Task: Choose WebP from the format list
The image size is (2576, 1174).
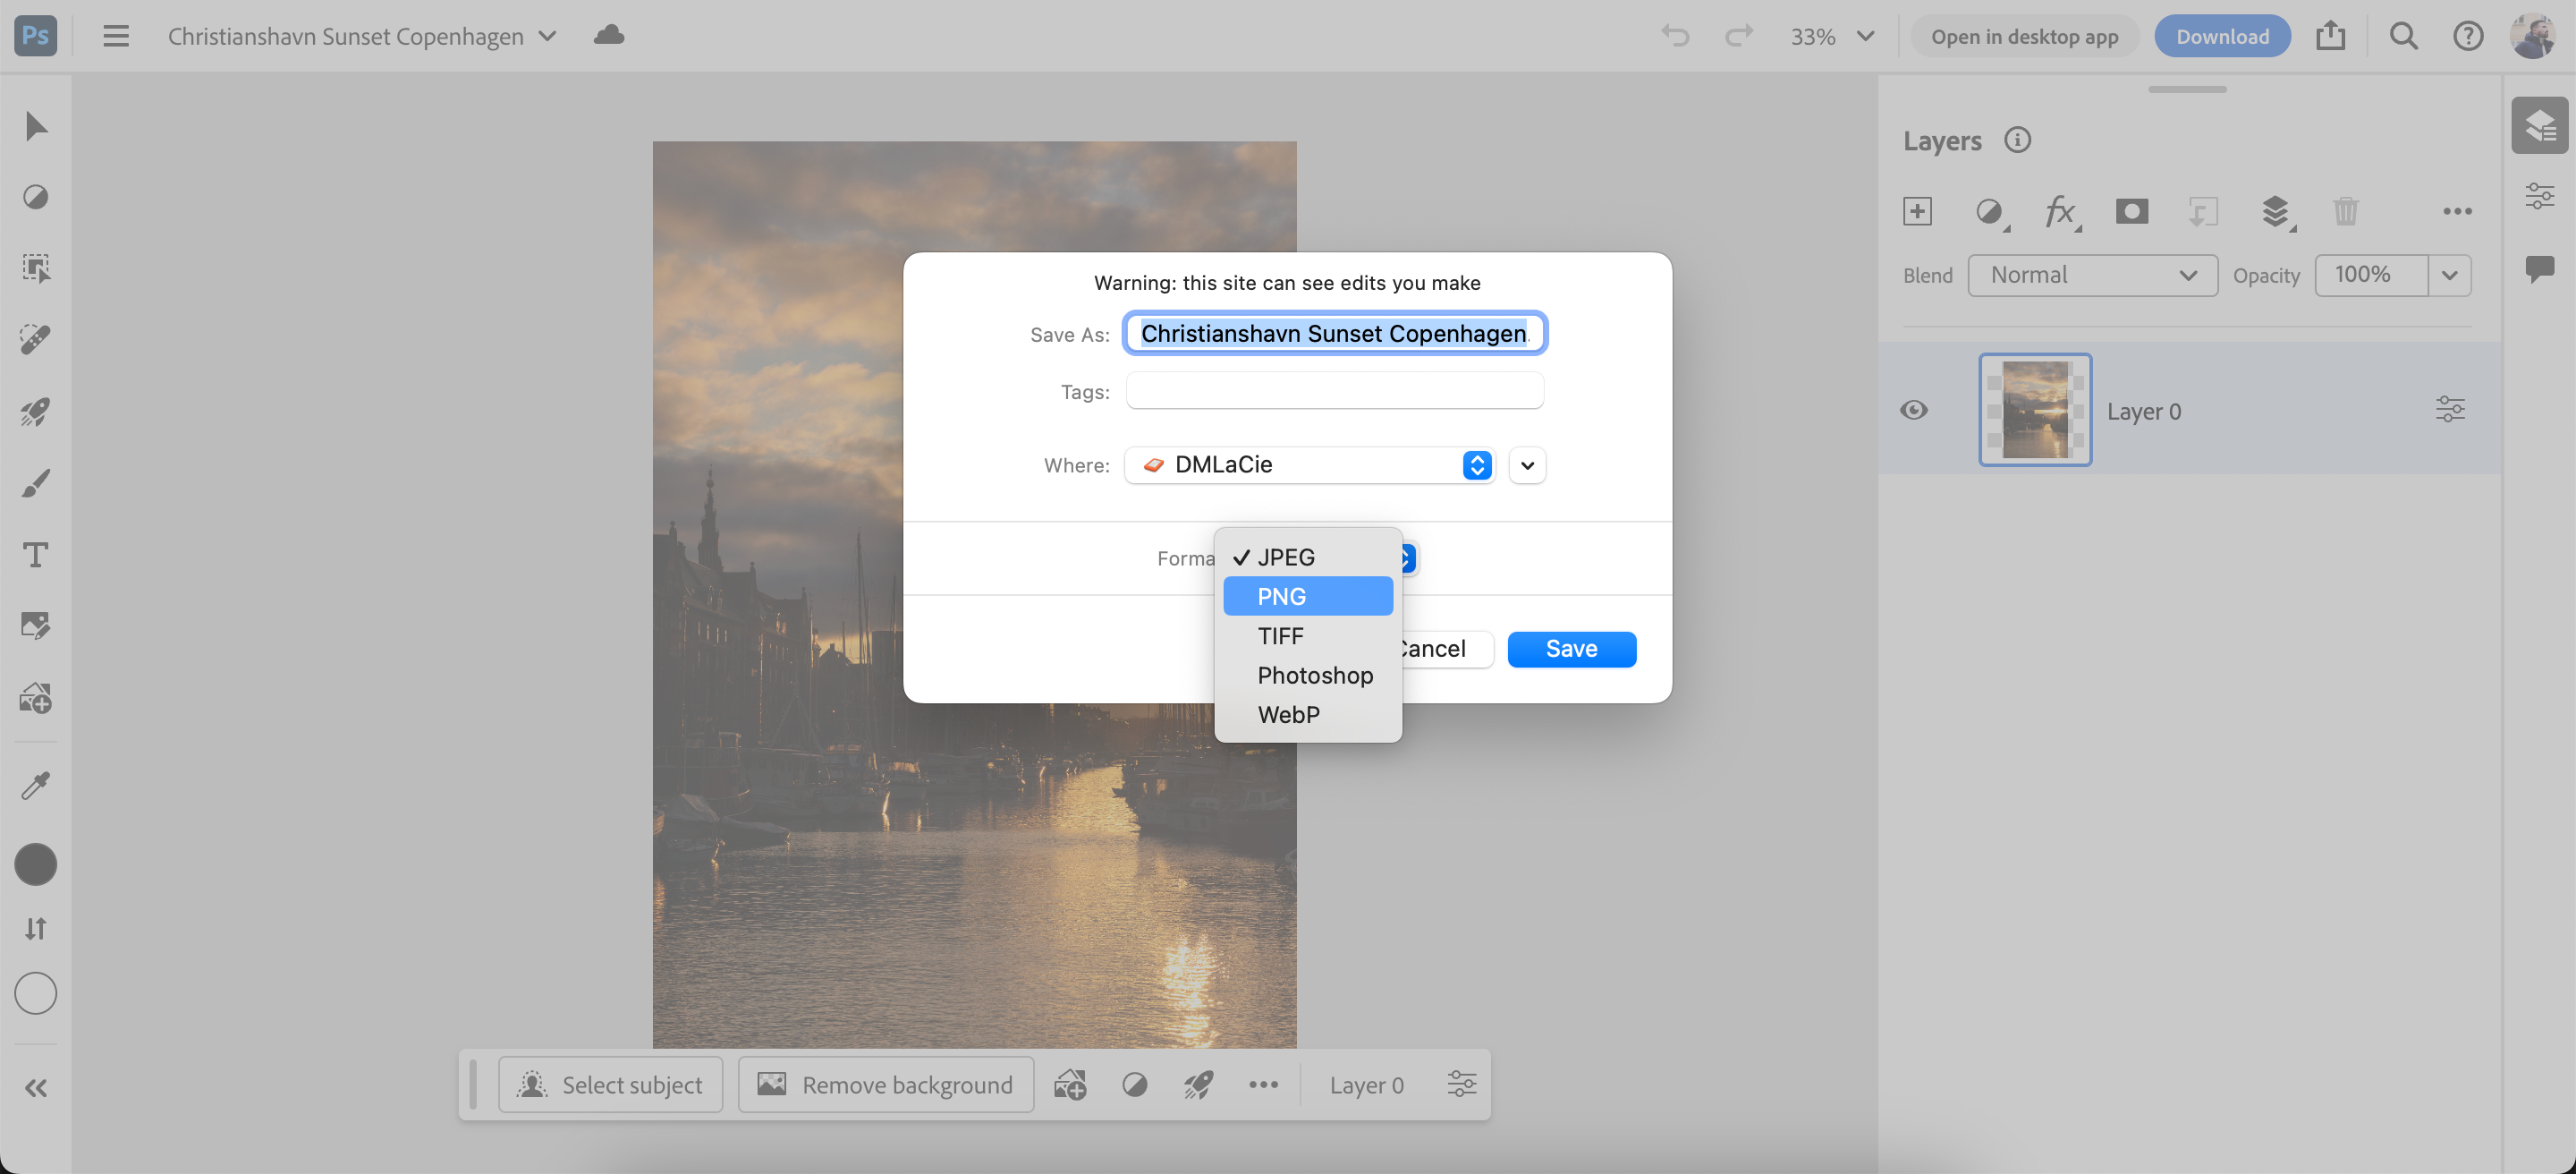Action: tap(1288, 714)
